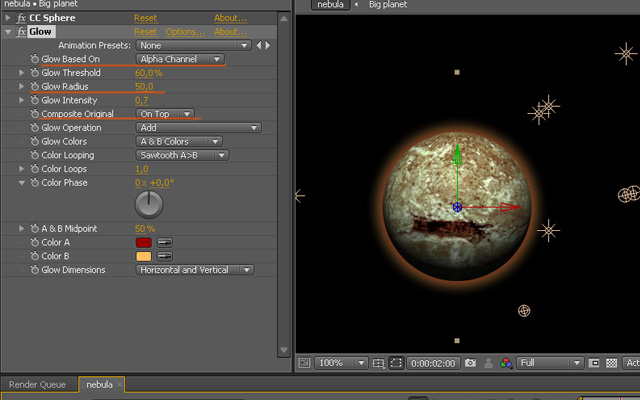Toggle the Glow Colors stopwatch
640x400 pixels.
pos(35,141)
